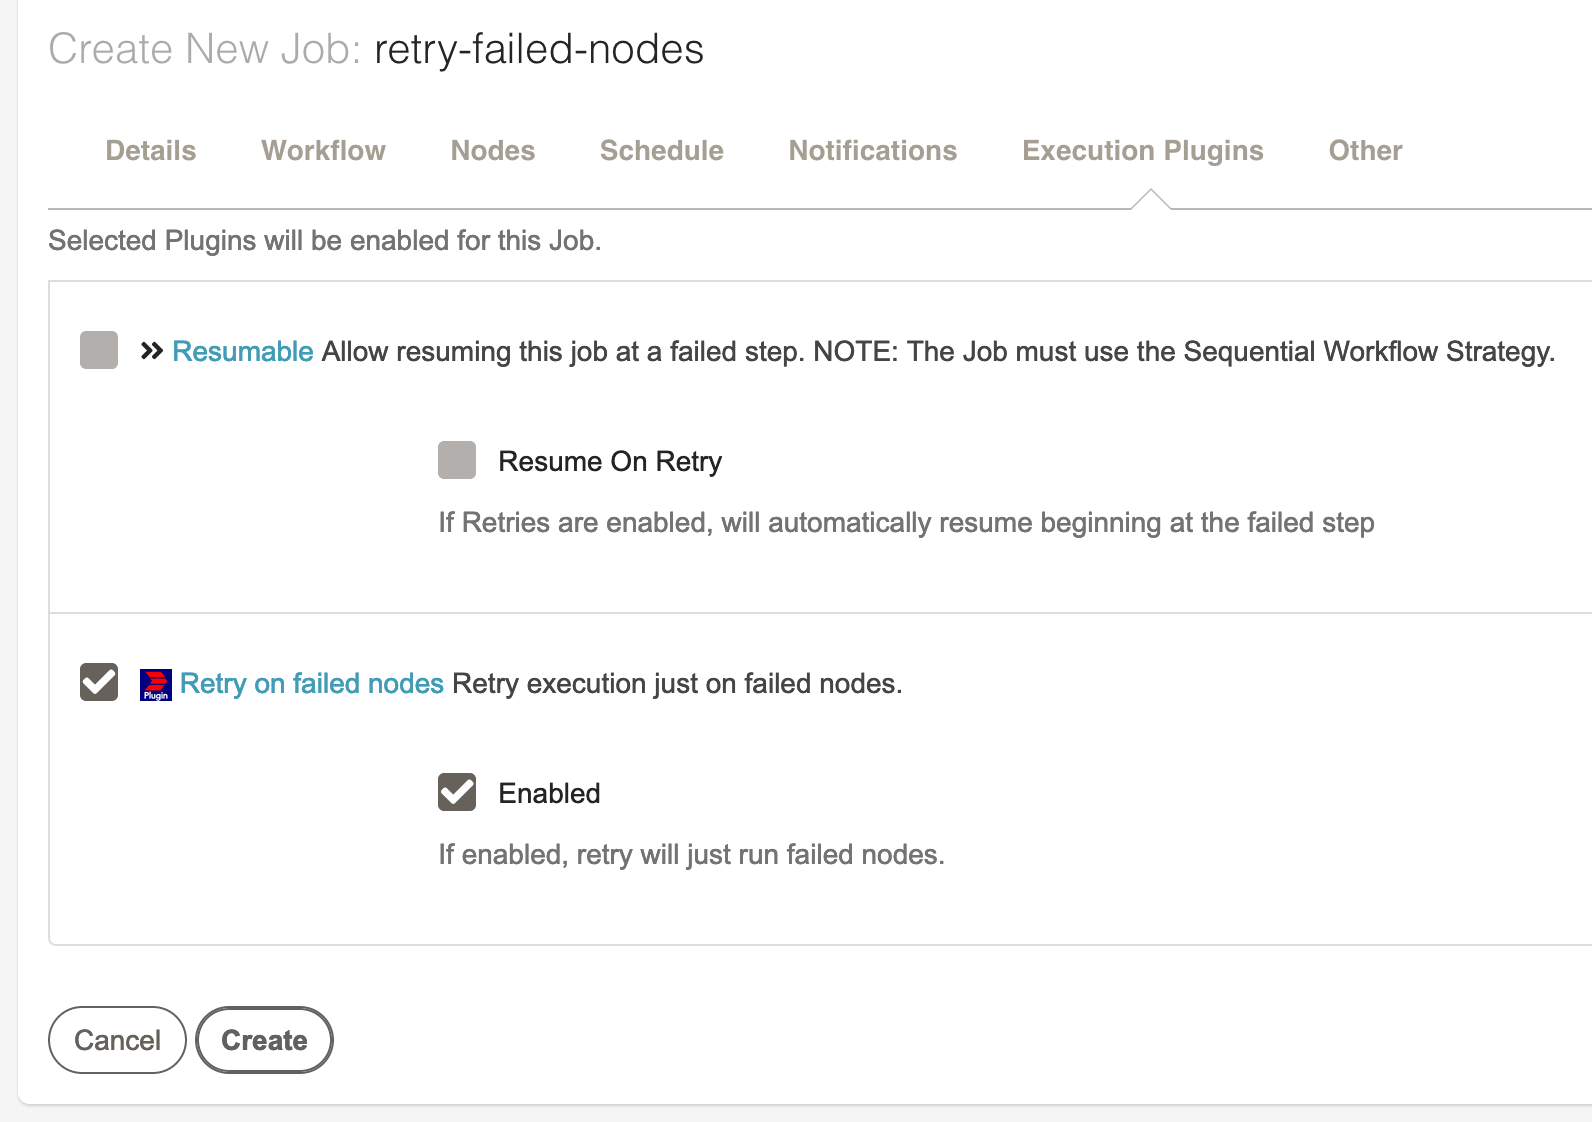Image resolution: width=1592 pixels, height=1122 pixels.
Task: Open the Retry on failed nodes link
Action: click(x=312, y=683)
